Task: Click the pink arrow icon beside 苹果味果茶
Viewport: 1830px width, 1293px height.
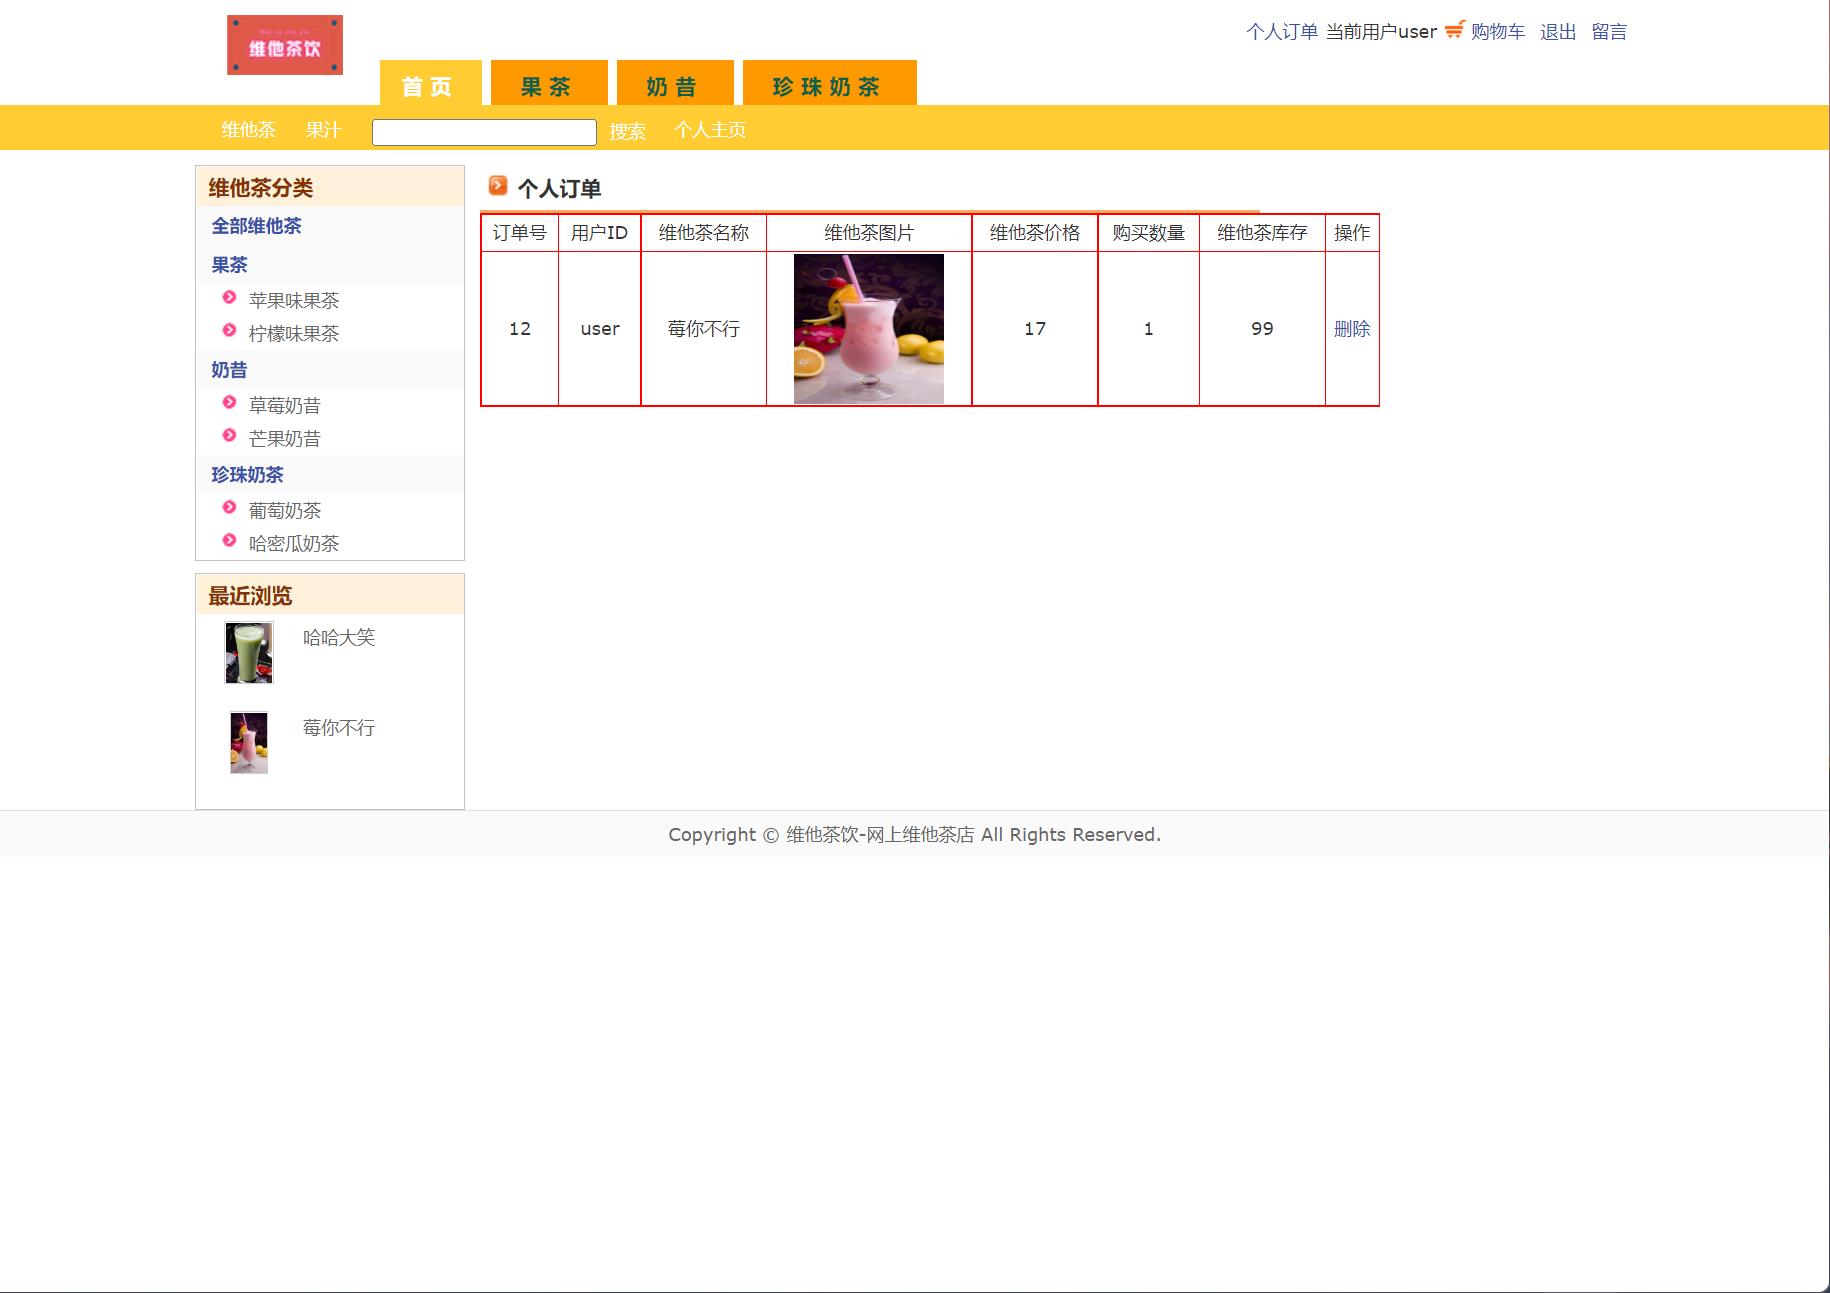Action: click(229, 299)
